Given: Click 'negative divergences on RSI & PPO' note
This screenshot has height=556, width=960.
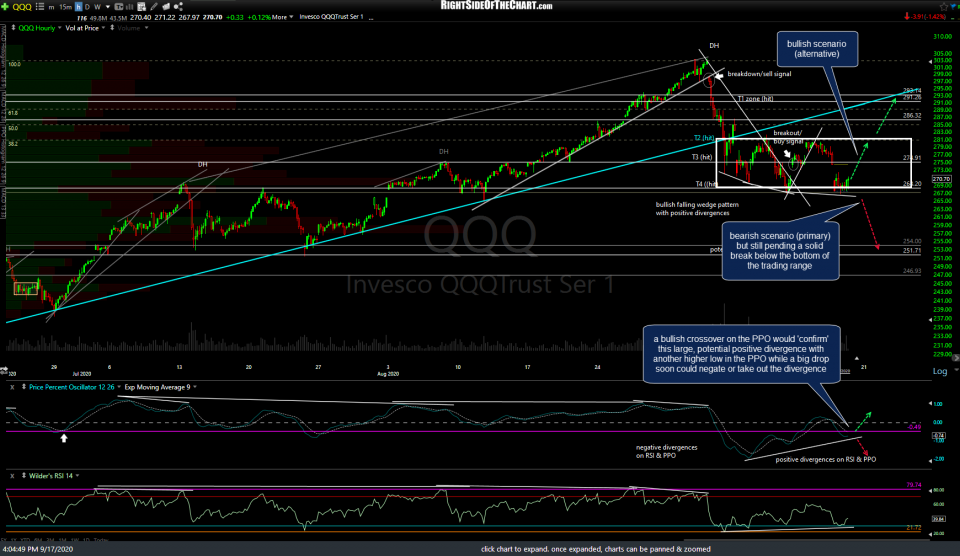Looking at the screenshot, I should [x=666, y=451].
